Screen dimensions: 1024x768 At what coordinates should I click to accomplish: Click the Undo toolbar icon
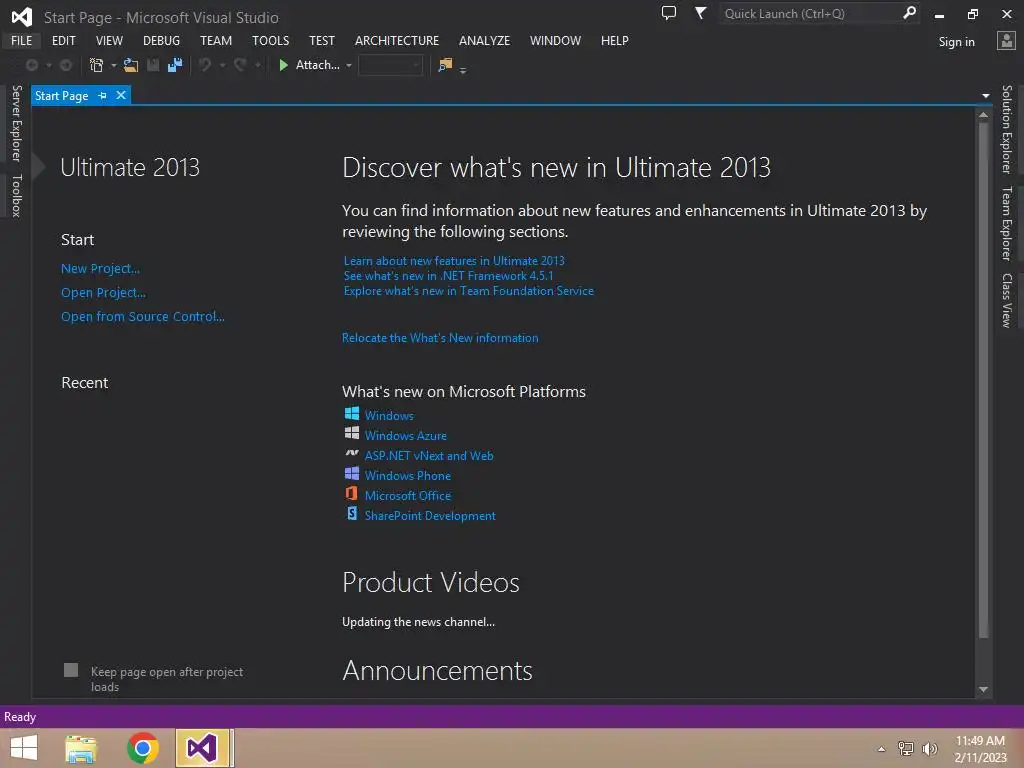pos(205,65)
